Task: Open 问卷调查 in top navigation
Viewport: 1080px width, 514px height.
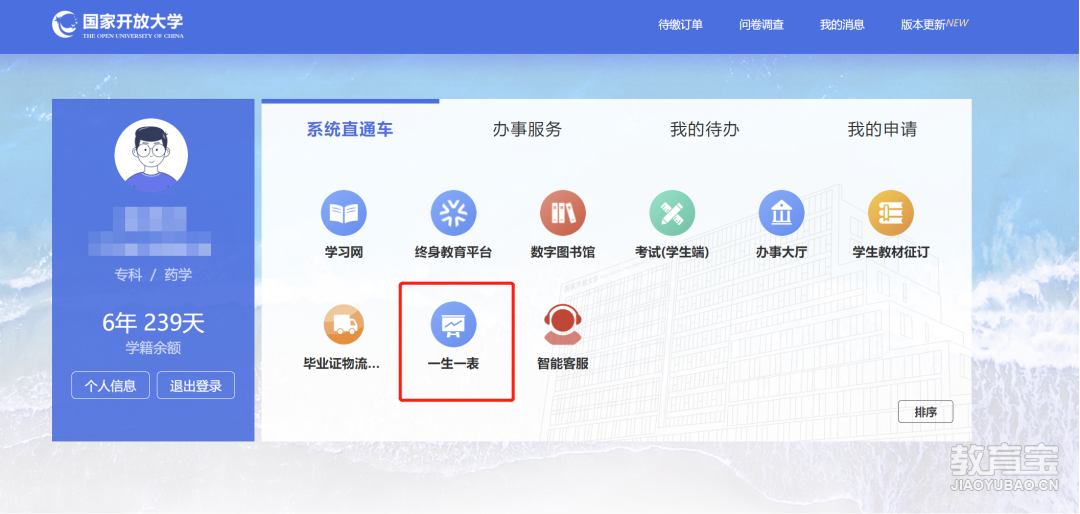Action: pyautogui.click(x=762, y=25)
